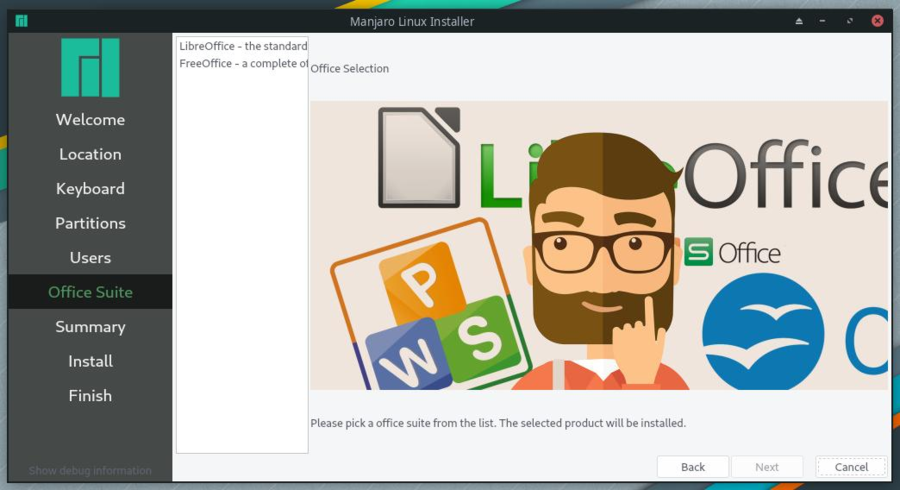
Task: Go to the Location step
Action: coord(90,154)
